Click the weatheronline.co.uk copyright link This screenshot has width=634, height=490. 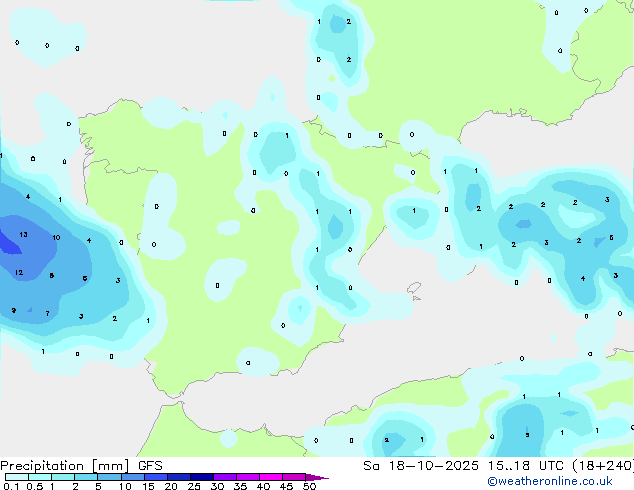pos(550,481)
